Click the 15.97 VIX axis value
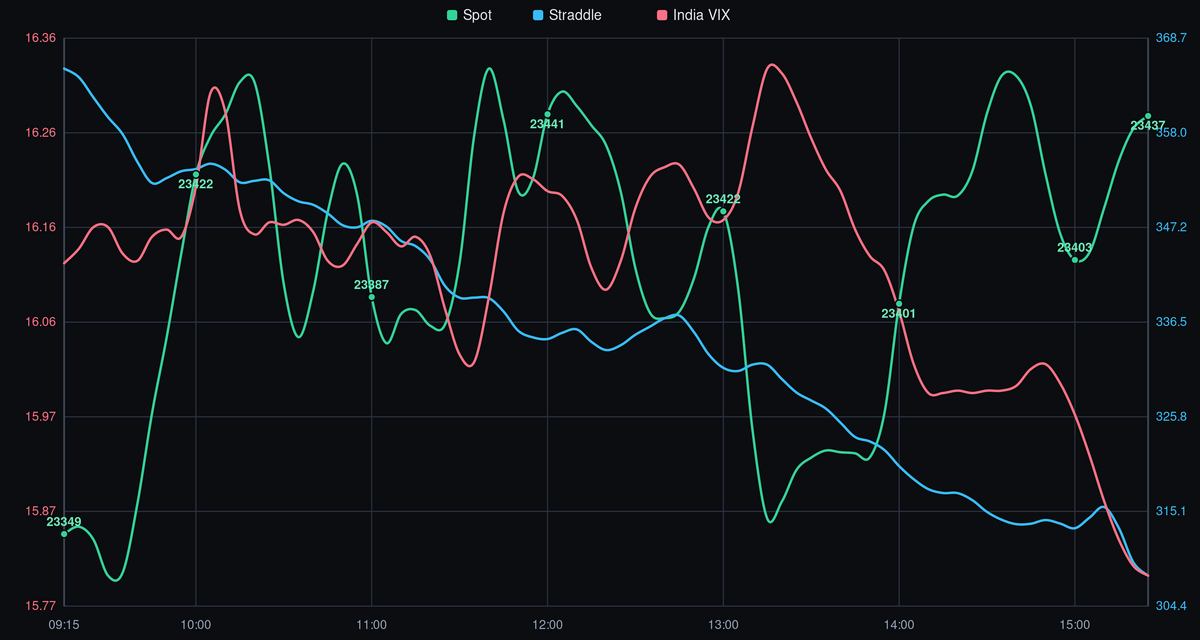This screenshot has width=1200, height=640. point(40,416)
